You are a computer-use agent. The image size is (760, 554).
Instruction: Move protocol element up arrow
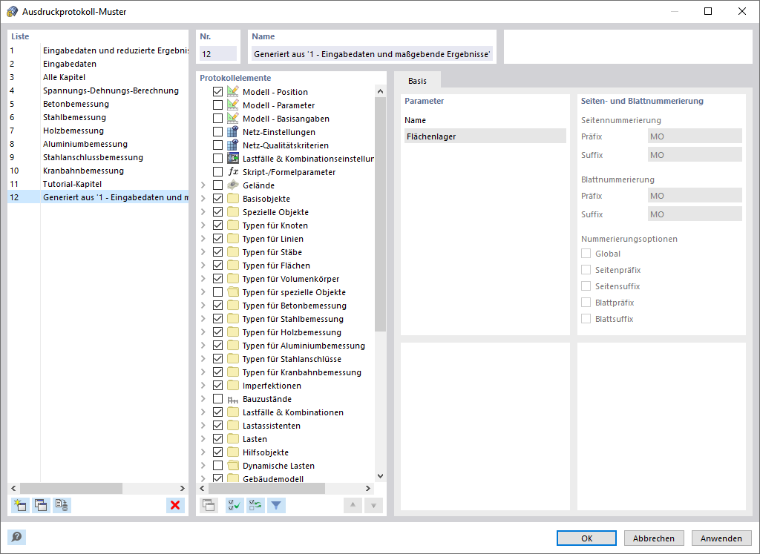tap(353, 505)
